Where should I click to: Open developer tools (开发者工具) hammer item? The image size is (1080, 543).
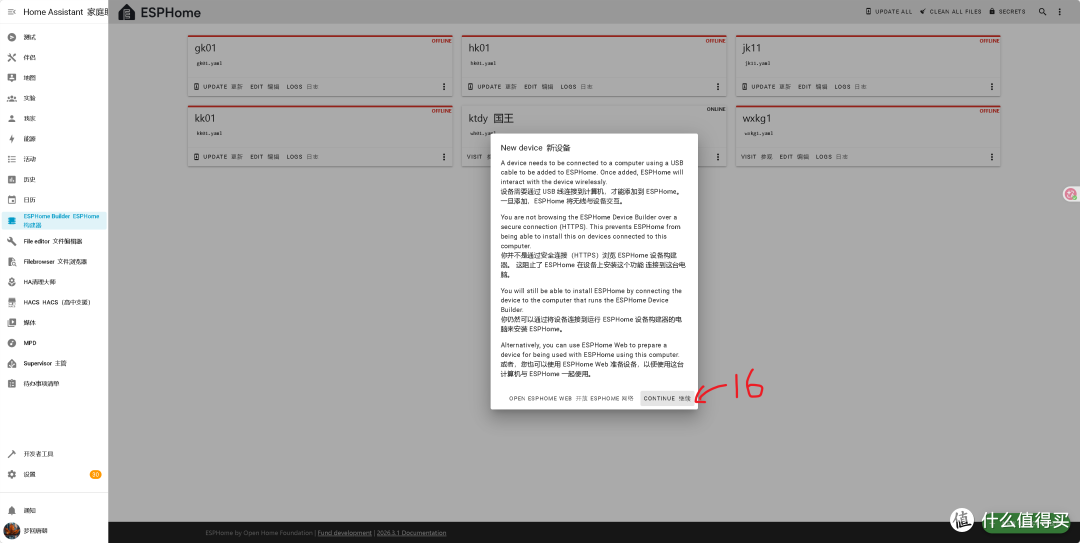[54, 454]
